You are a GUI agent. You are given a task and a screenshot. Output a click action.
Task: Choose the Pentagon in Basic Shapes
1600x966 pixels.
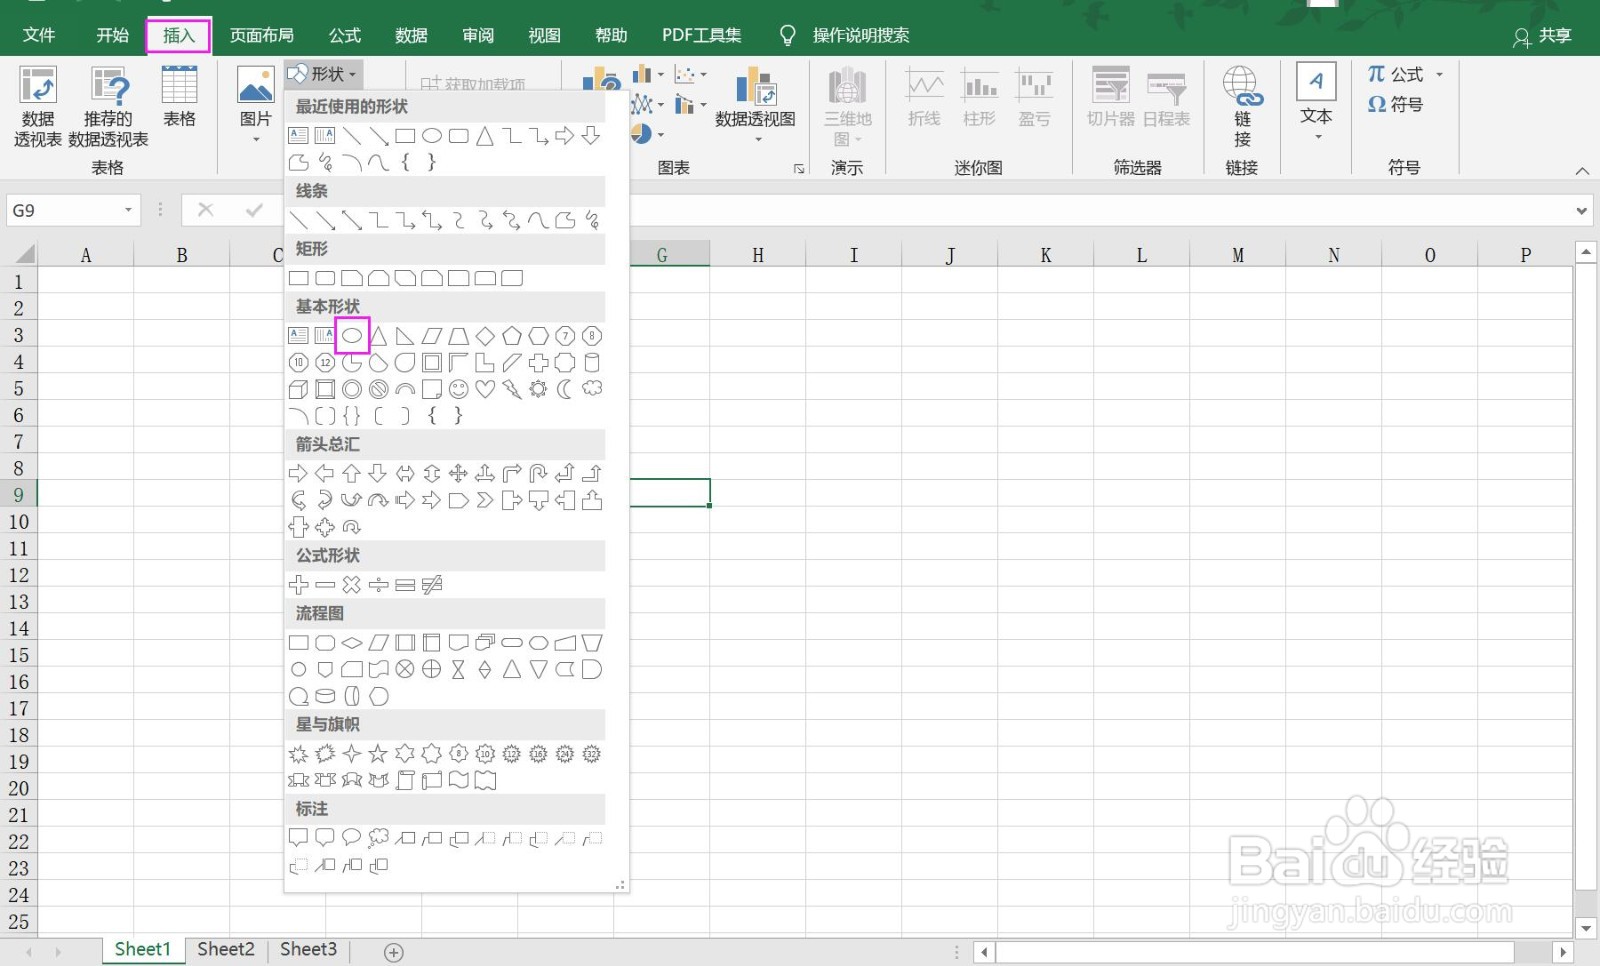click(x=512, y=336)
